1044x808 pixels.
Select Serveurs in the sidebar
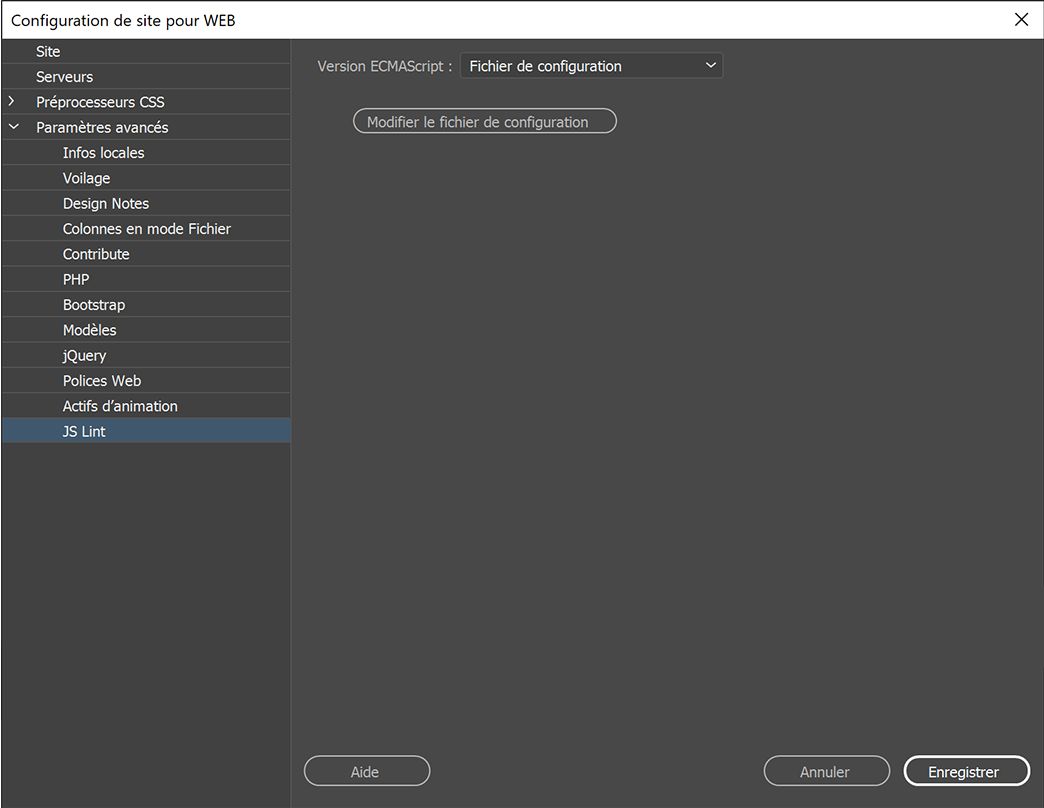click(x=63, y=75)
